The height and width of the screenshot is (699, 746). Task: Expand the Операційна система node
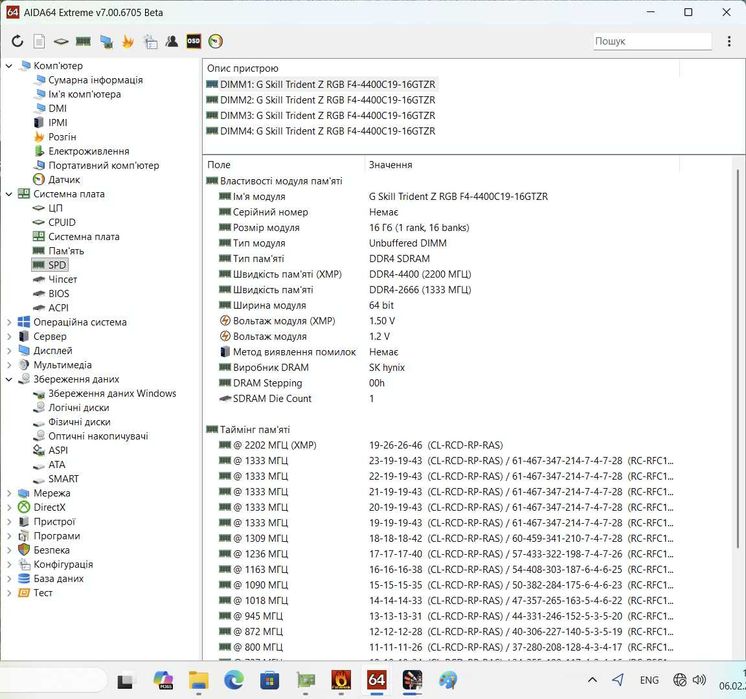click(x=9, y=322)
